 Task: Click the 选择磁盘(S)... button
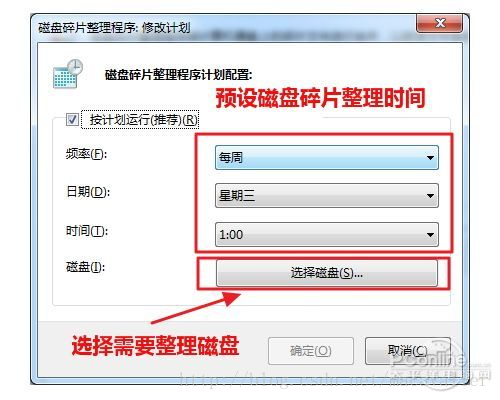[327, 273]
